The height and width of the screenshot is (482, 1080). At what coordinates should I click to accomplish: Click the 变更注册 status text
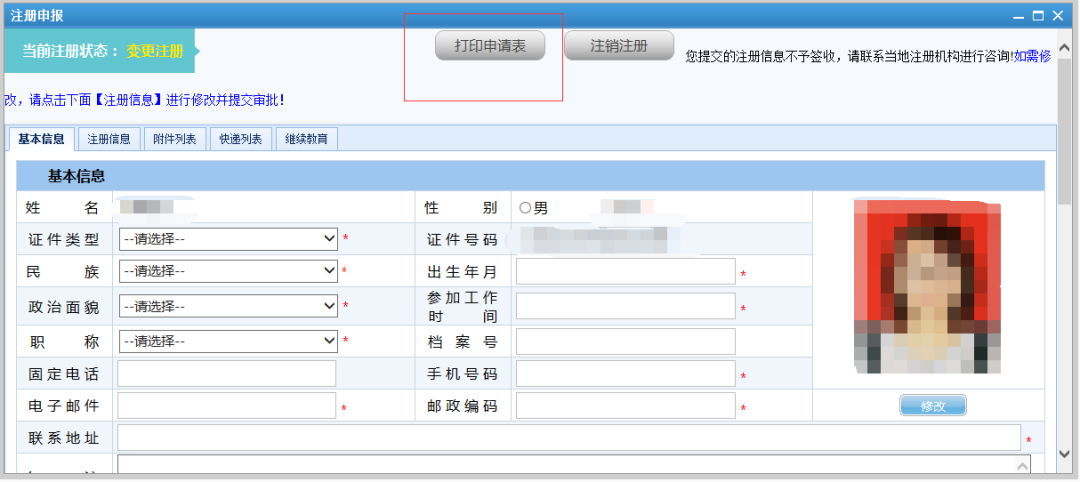[155, 51]
